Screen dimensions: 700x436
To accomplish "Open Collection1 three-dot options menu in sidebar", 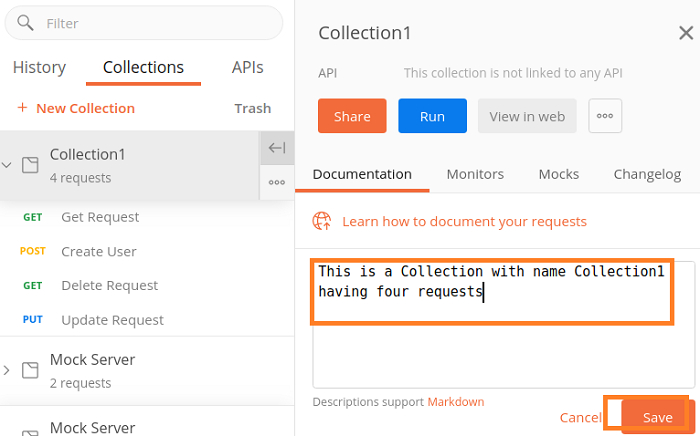I will (x=277, y=182).
